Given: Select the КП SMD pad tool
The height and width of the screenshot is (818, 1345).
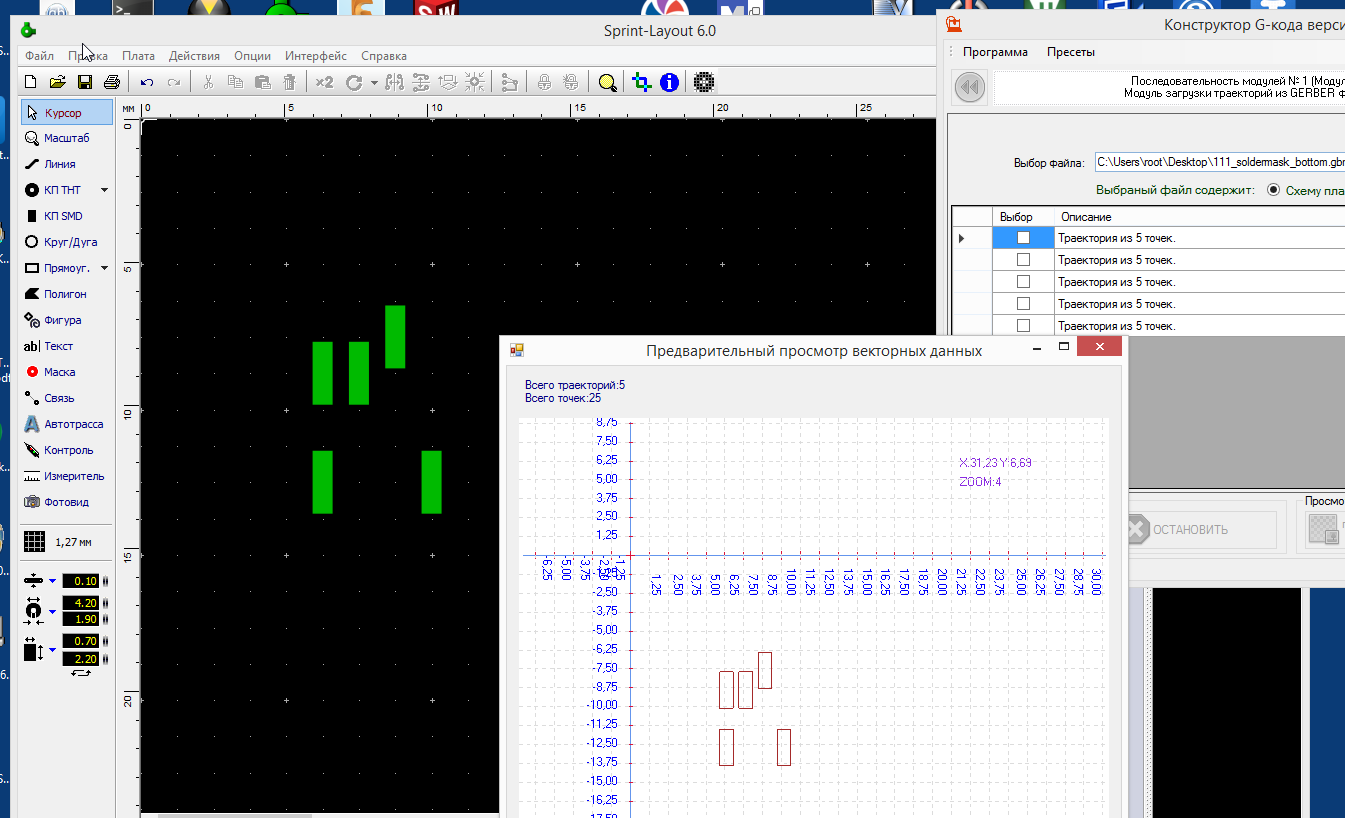Looking at the screenshot, I should pos(67,216).
